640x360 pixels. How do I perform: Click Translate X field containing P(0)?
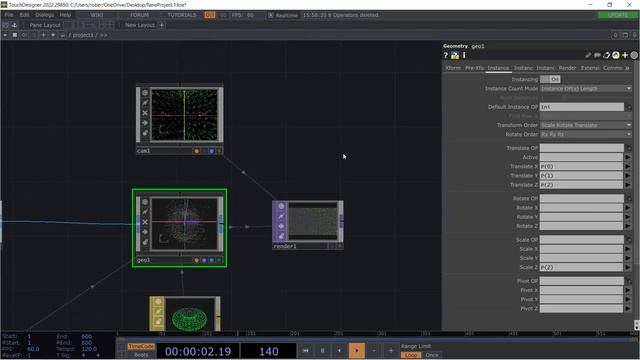tap(582, 167)
